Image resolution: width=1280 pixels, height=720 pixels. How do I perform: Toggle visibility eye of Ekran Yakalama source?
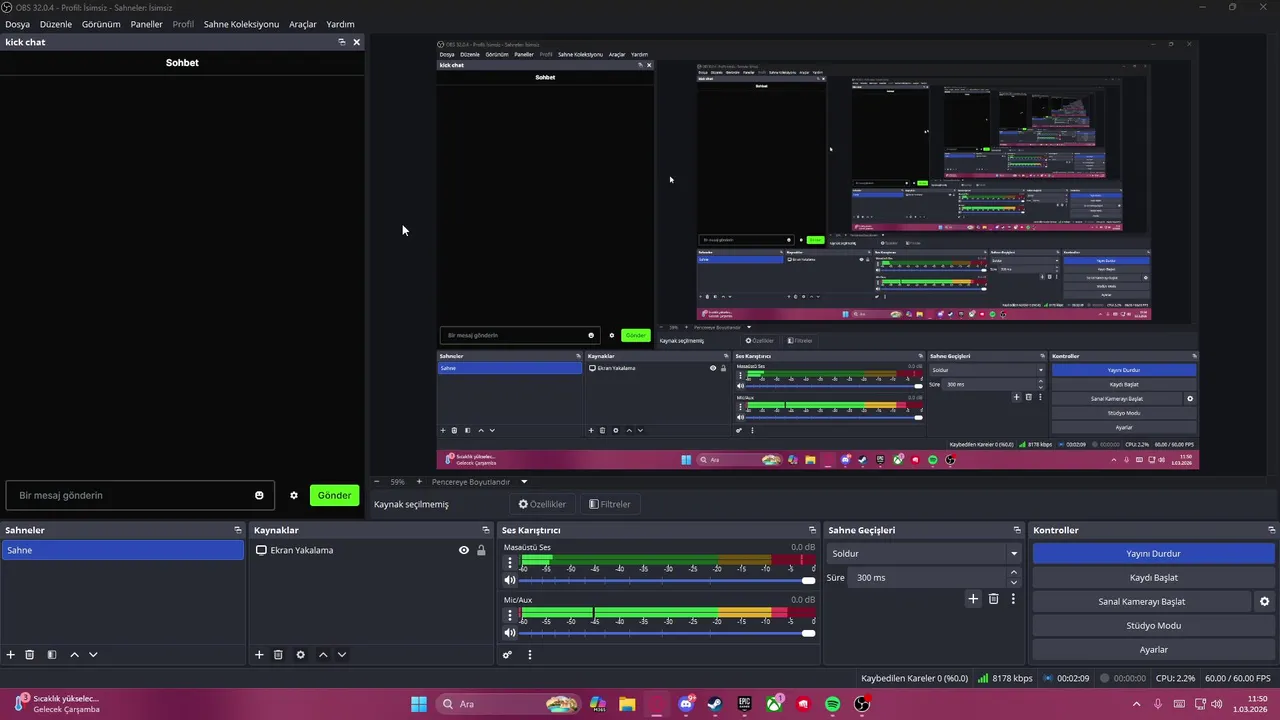coord(464,550)
